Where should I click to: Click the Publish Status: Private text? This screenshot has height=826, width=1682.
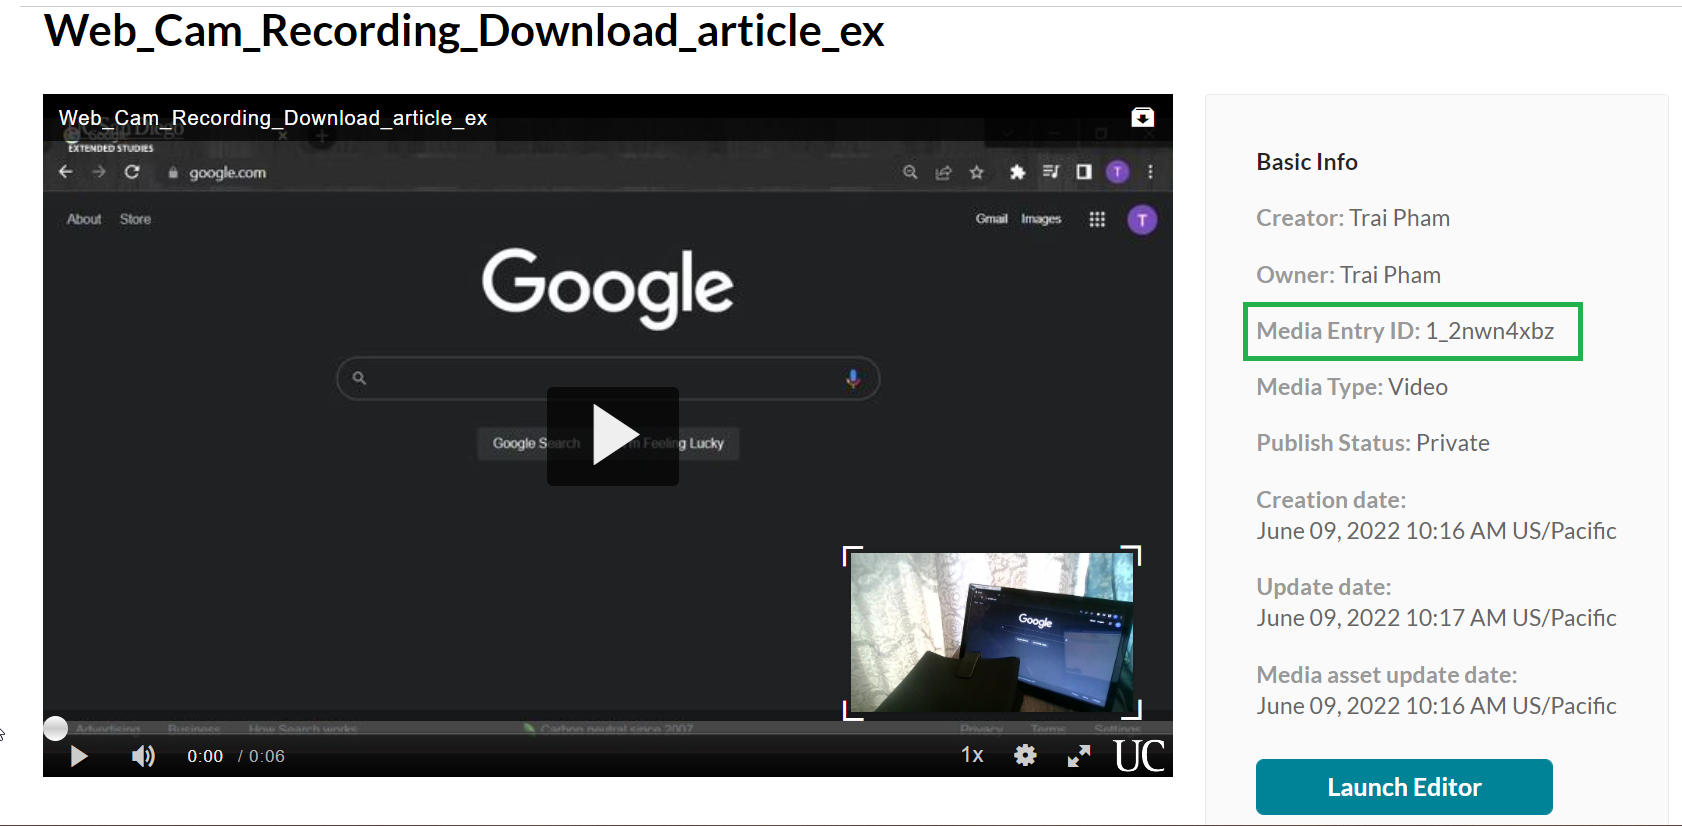(x=1373, y=443)
